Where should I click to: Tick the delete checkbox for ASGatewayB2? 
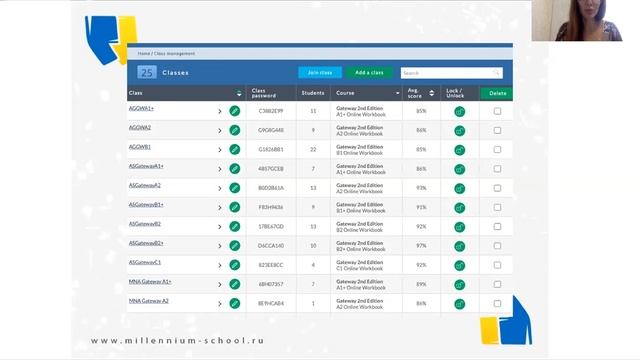click(497, 226)
